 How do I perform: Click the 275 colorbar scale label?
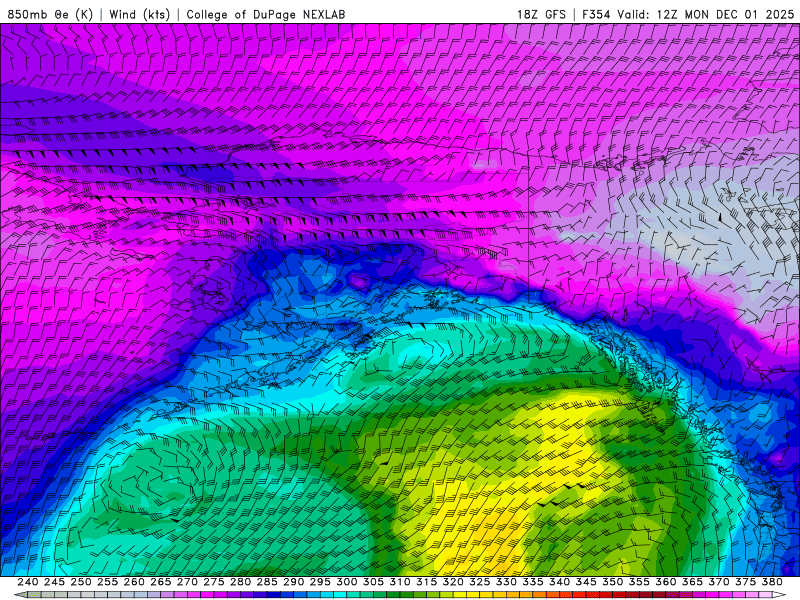pyautogui.click(x=214, y=582)
